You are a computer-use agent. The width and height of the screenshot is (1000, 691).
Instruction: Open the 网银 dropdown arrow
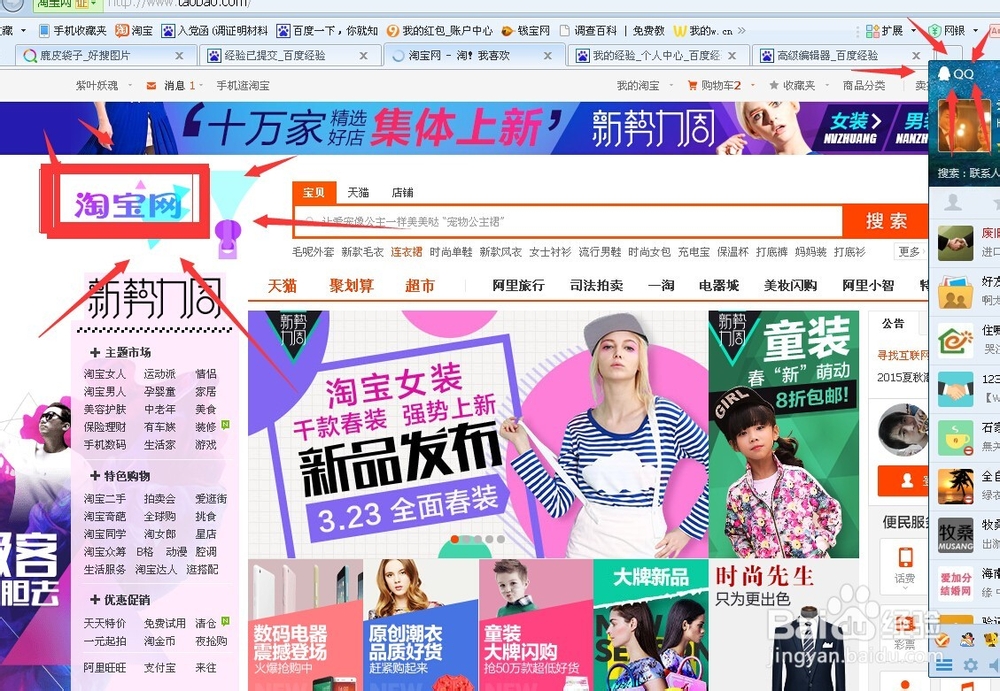[975, 31]
